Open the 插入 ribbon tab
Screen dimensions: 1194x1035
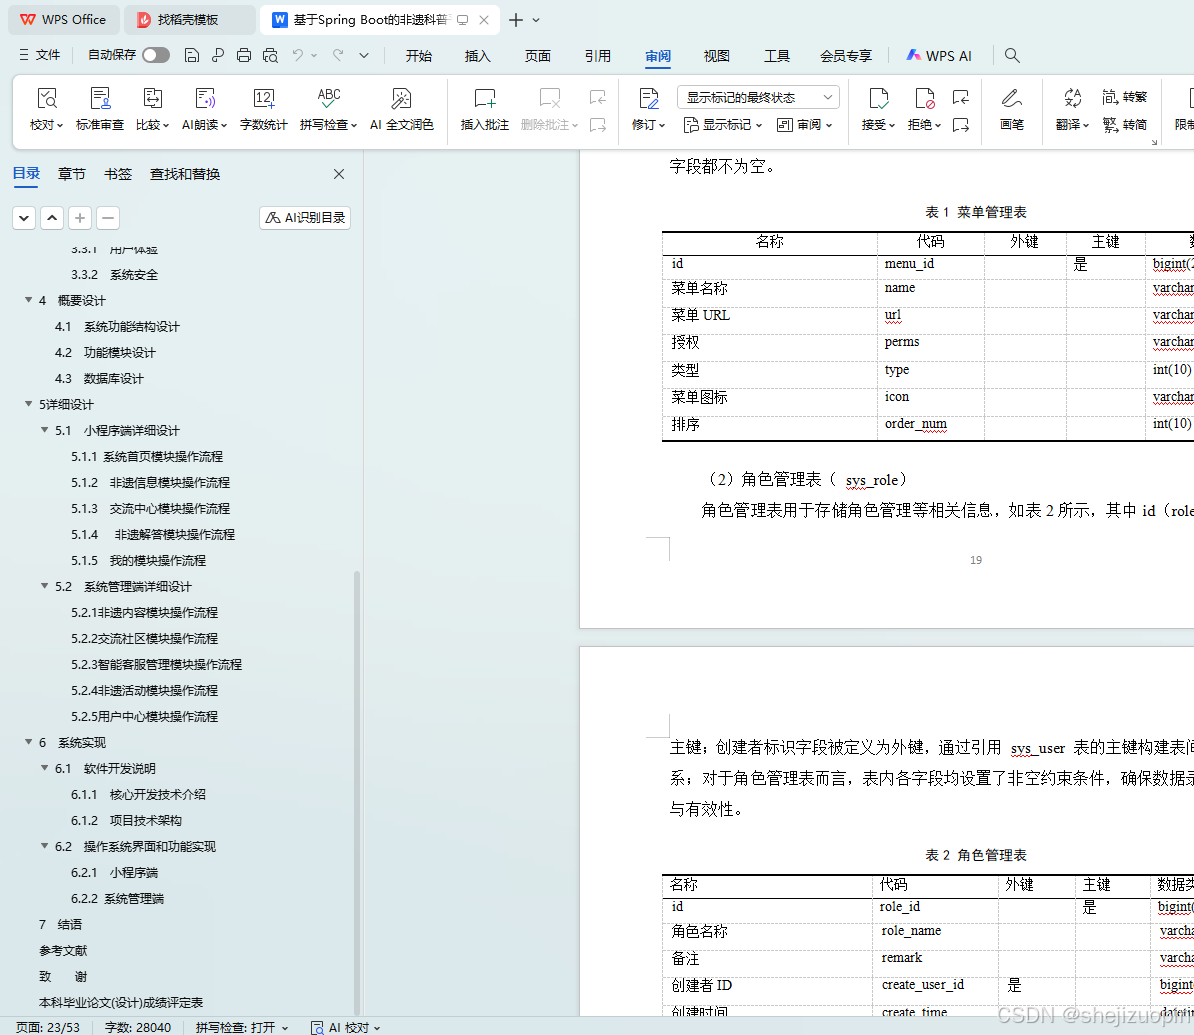click(x=477, y=56)
